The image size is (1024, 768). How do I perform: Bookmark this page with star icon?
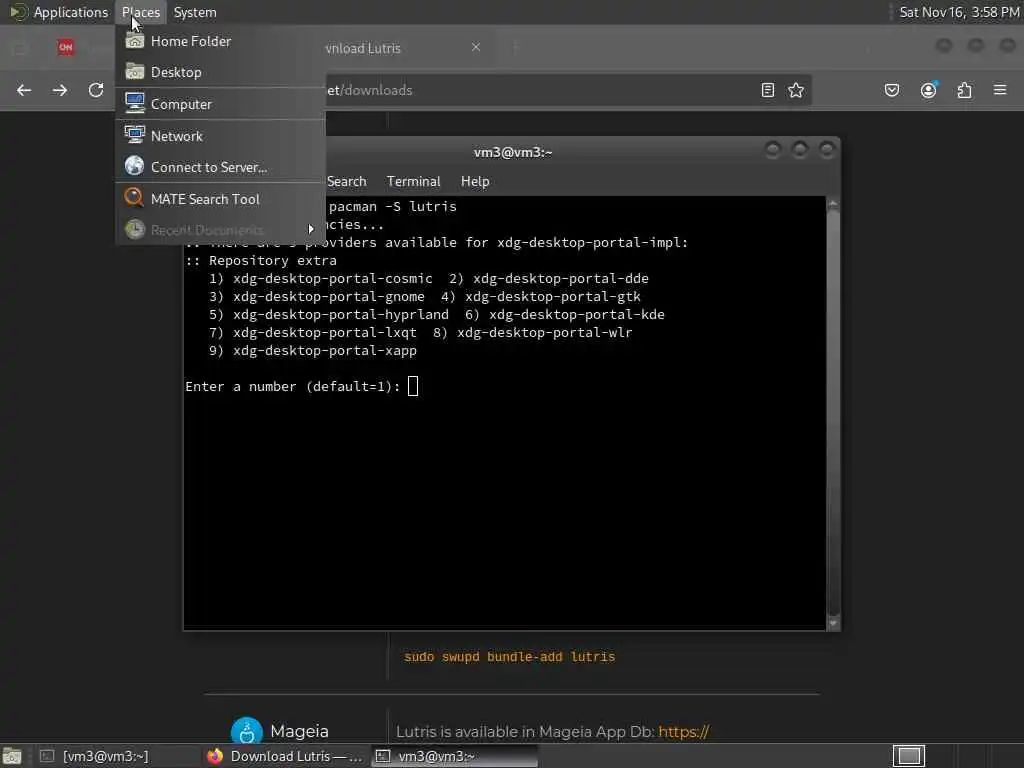(x=796, y=90)
